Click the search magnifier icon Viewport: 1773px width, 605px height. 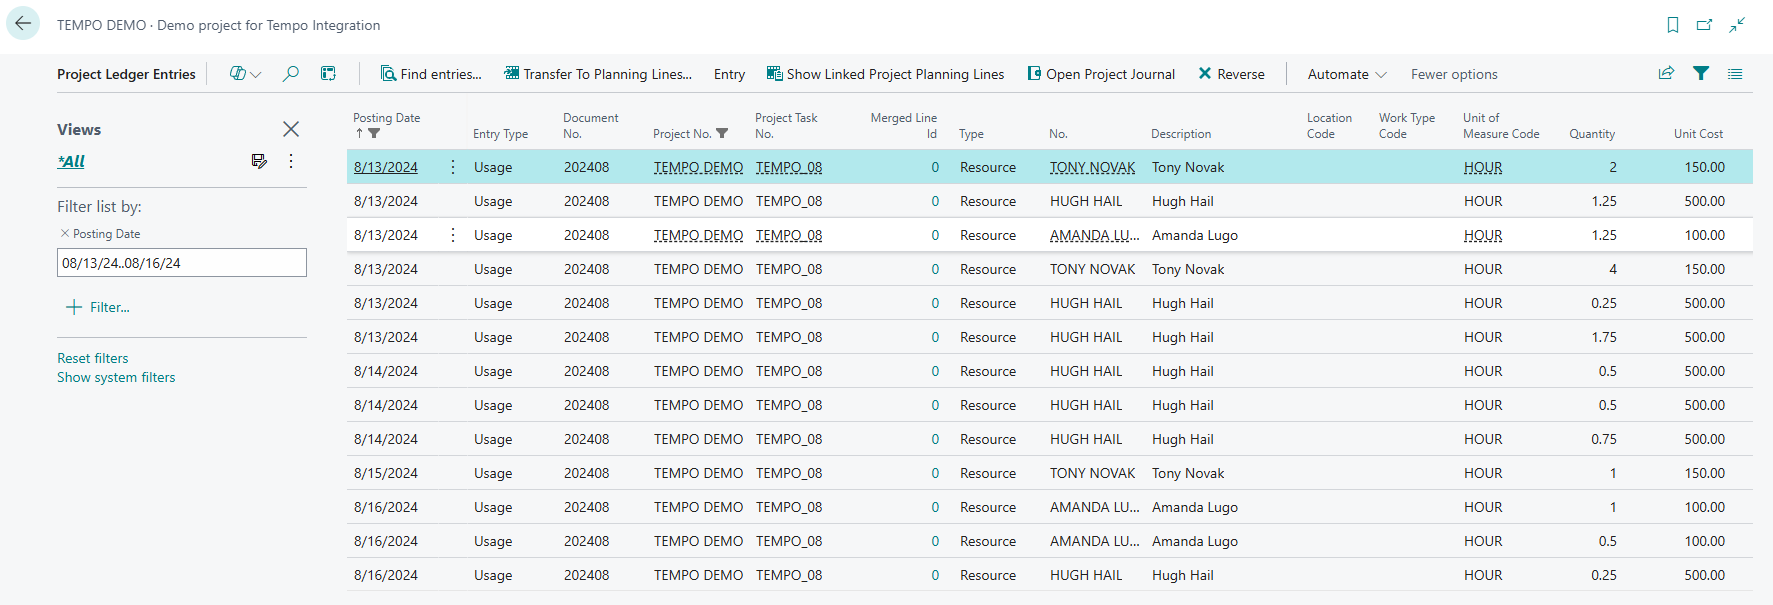pos(290,74)
